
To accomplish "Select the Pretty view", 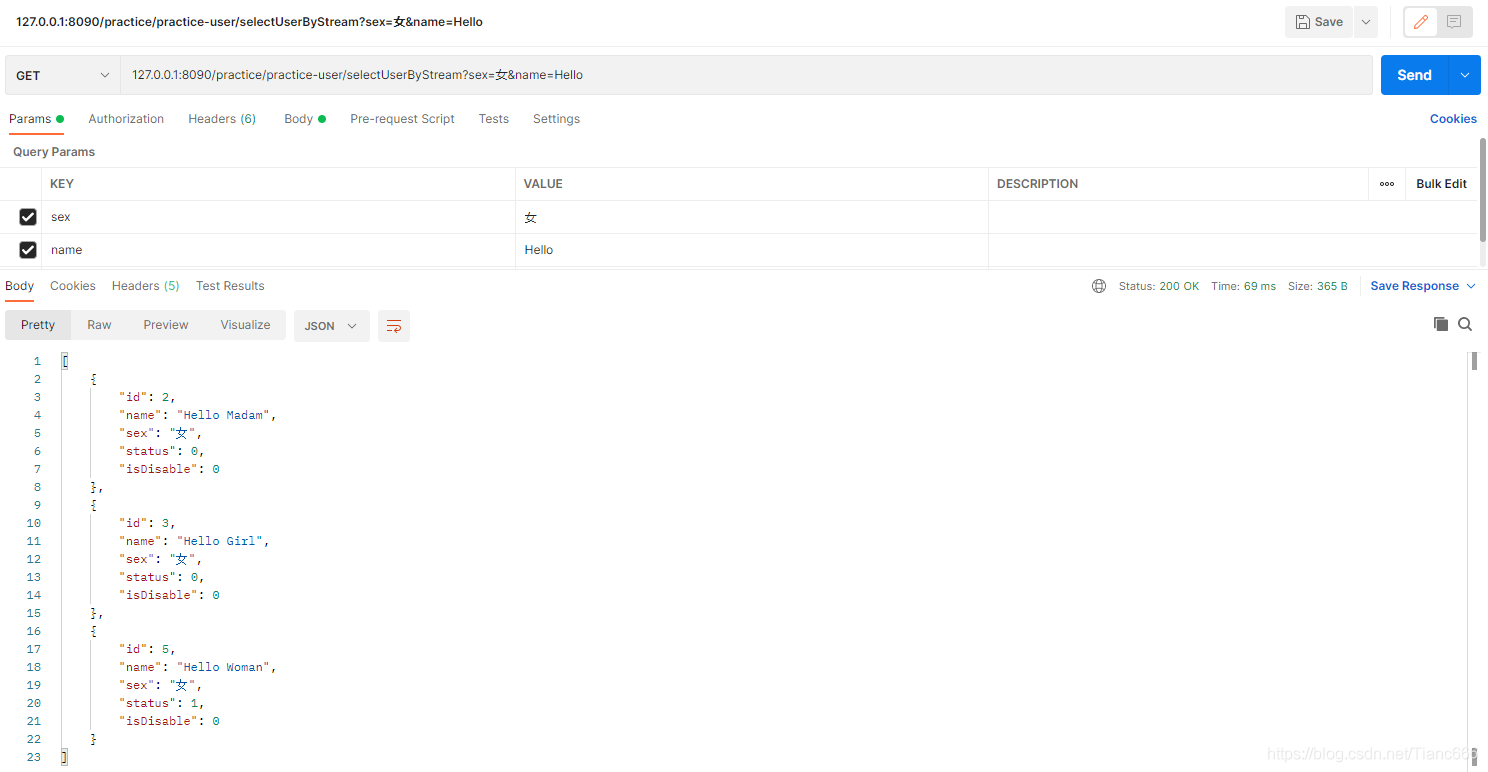I will [x=38, y=325].
